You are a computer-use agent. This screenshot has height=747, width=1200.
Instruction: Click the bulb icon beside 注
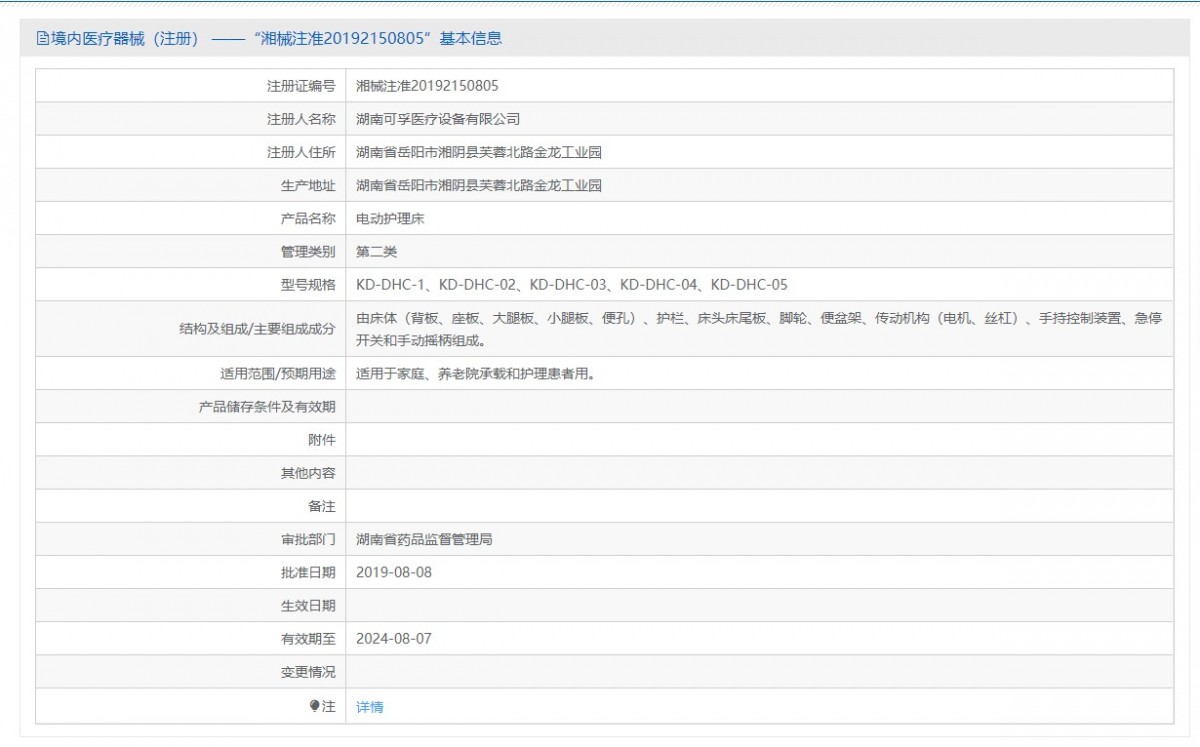(x=315, y=706)
